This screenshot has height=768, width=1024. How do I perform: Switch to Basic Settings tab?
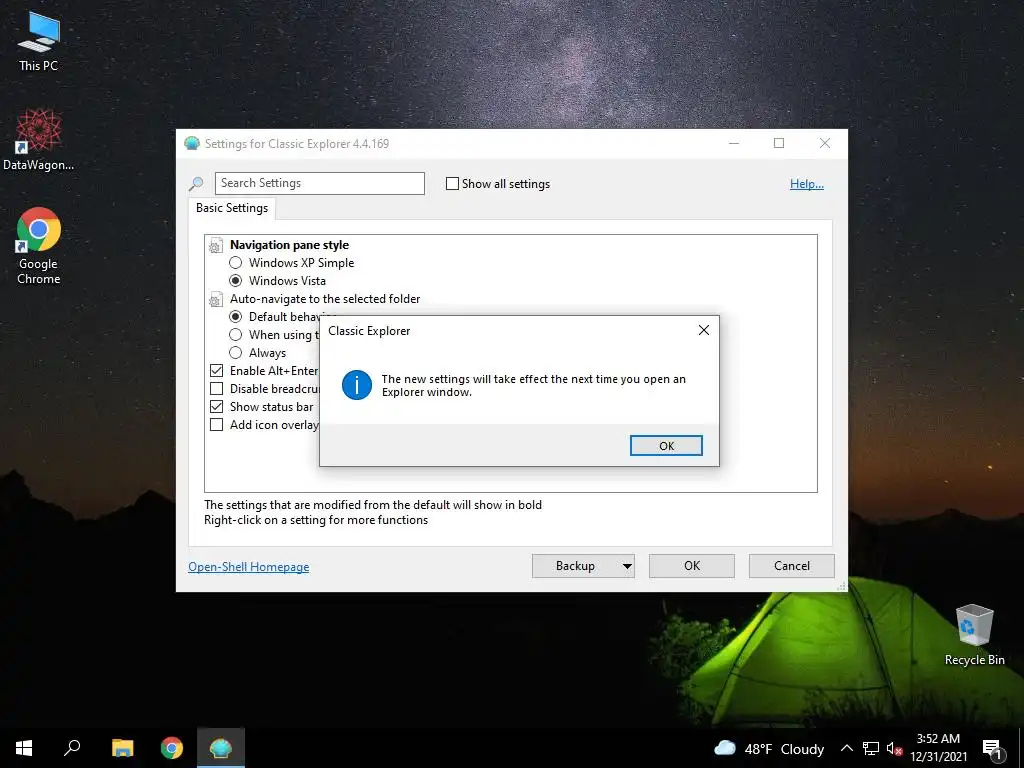[x=232, y=208]
